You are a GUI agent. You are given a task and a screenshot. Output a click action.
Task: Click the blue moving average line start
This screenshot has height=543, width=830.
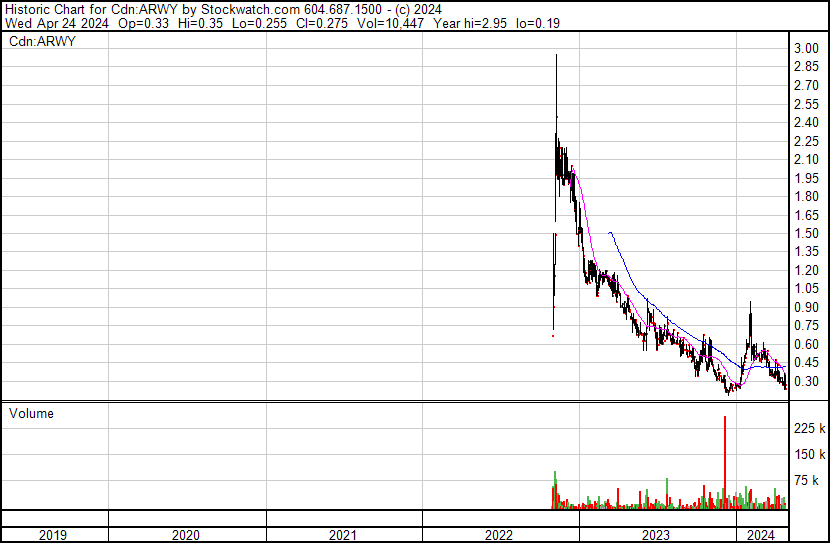point(609,233)
